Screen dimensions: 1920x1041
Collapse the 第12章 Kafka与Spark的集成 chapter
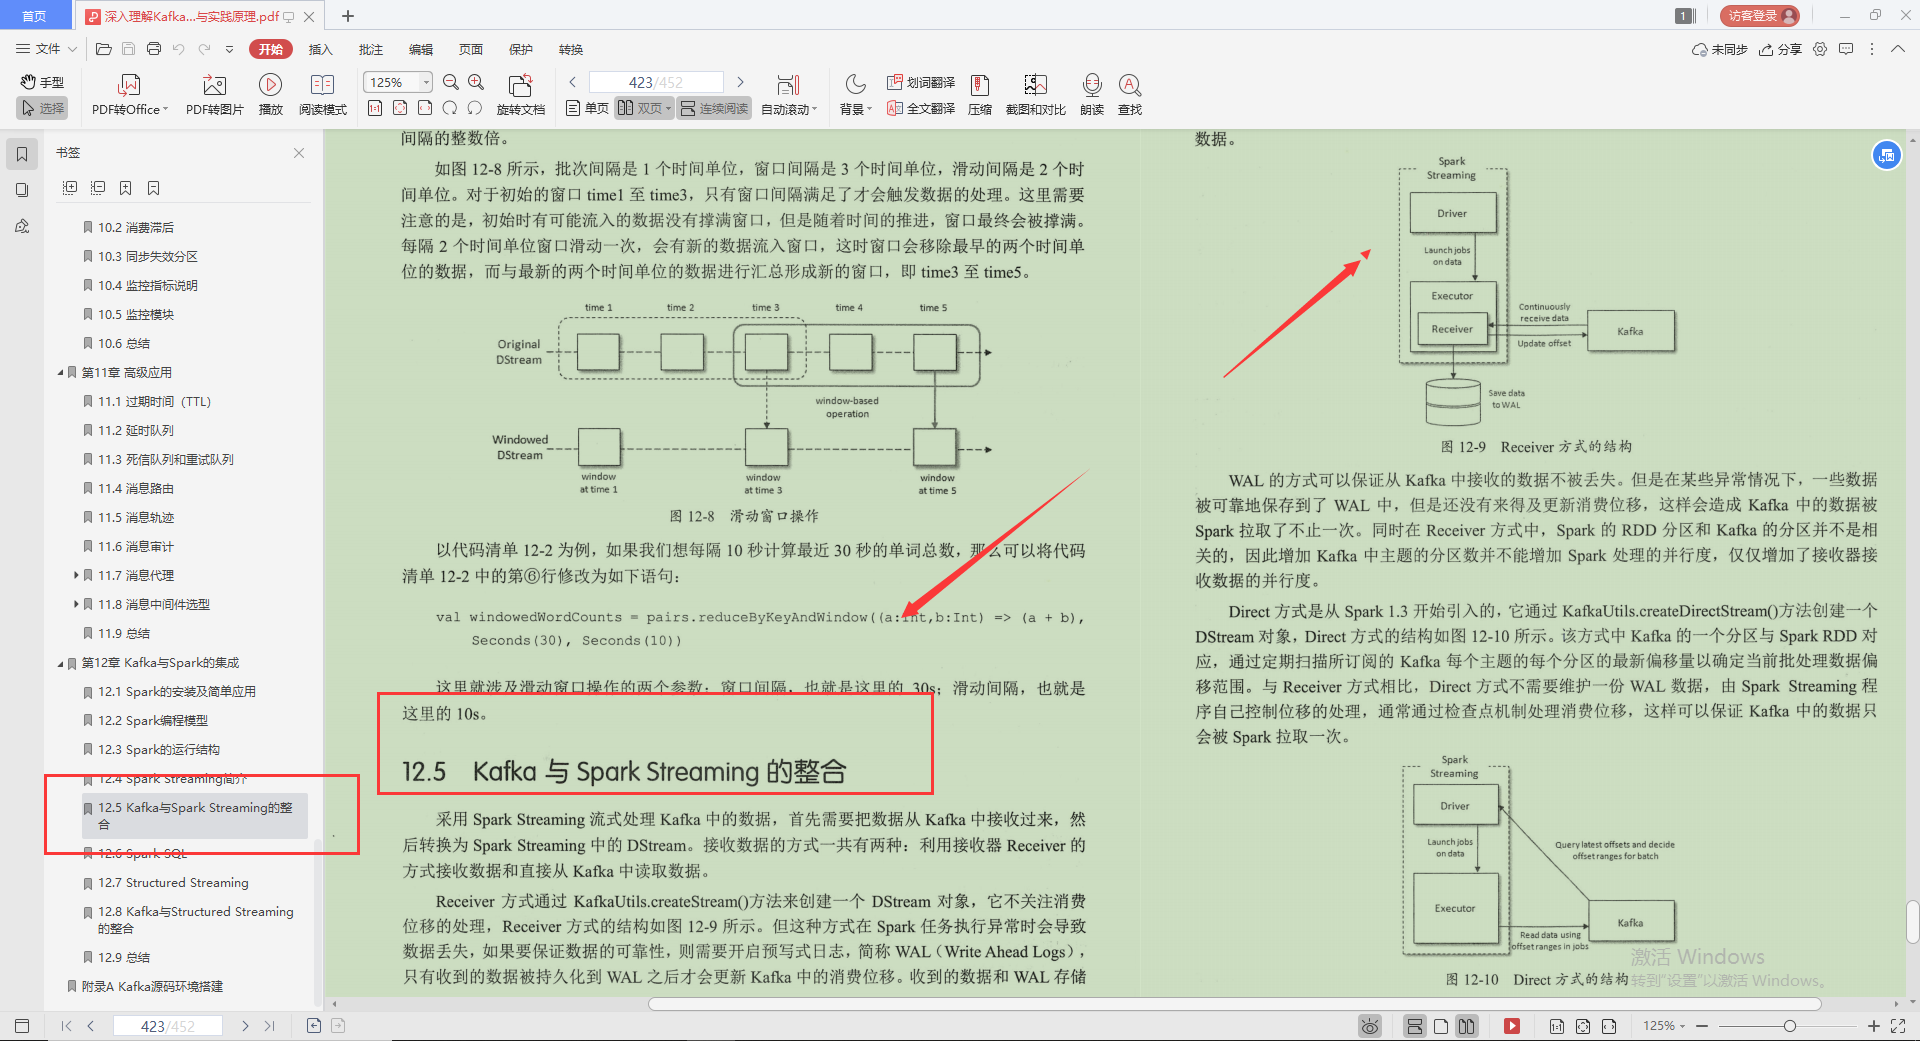pos(60,662)
